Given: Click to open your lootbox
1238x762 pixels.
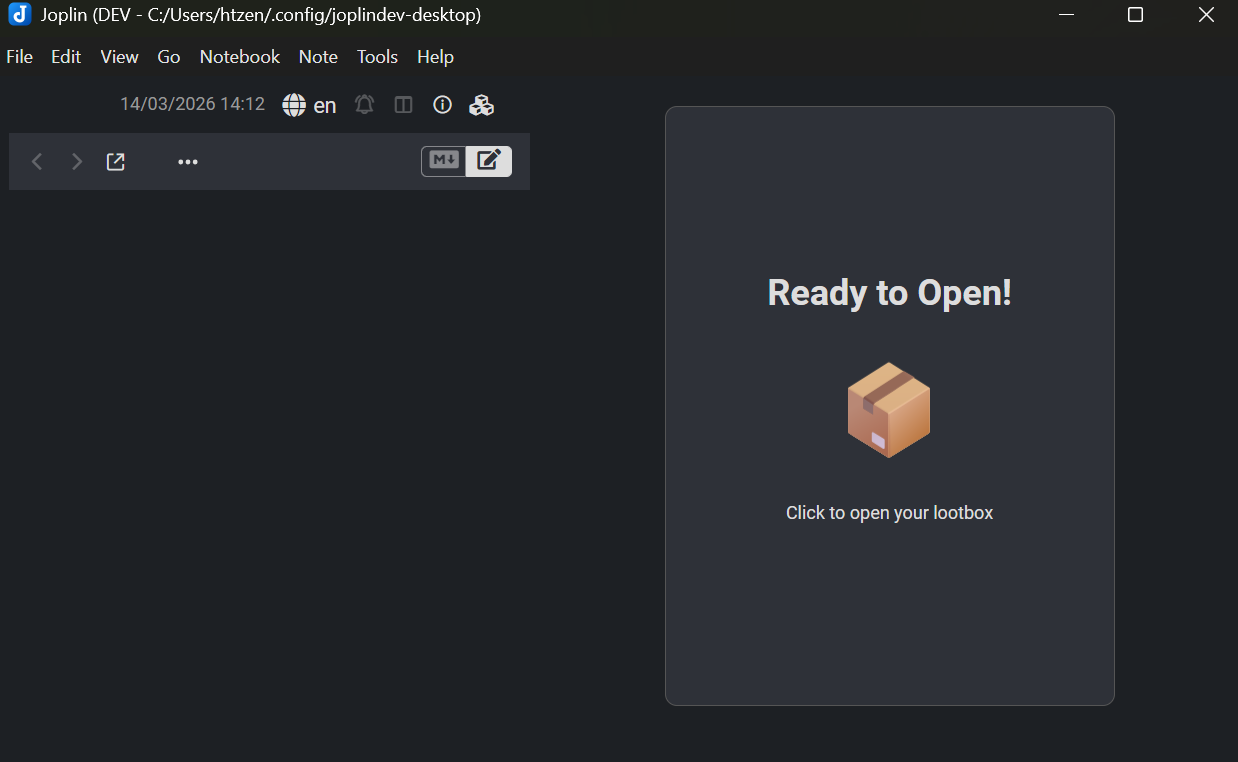Looking at the screenshot, I should click(x=889, y=512).
